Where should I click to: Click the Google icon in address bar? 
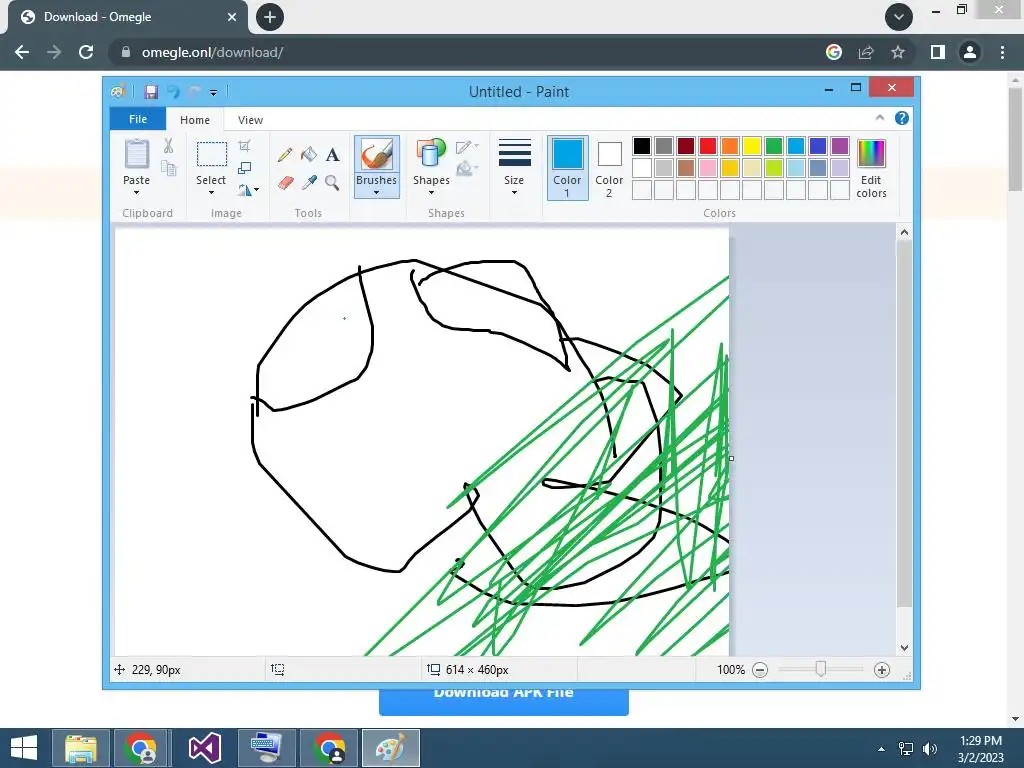click(834, 52)
